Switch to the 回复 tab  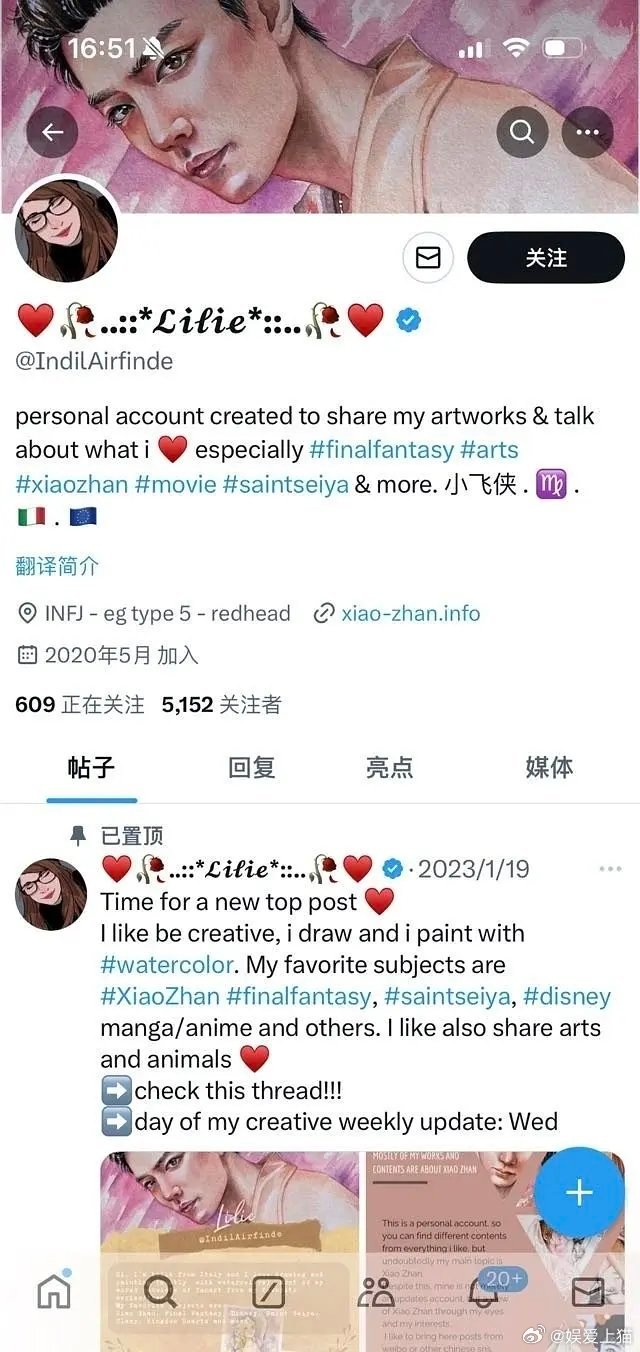coord(251,768)
